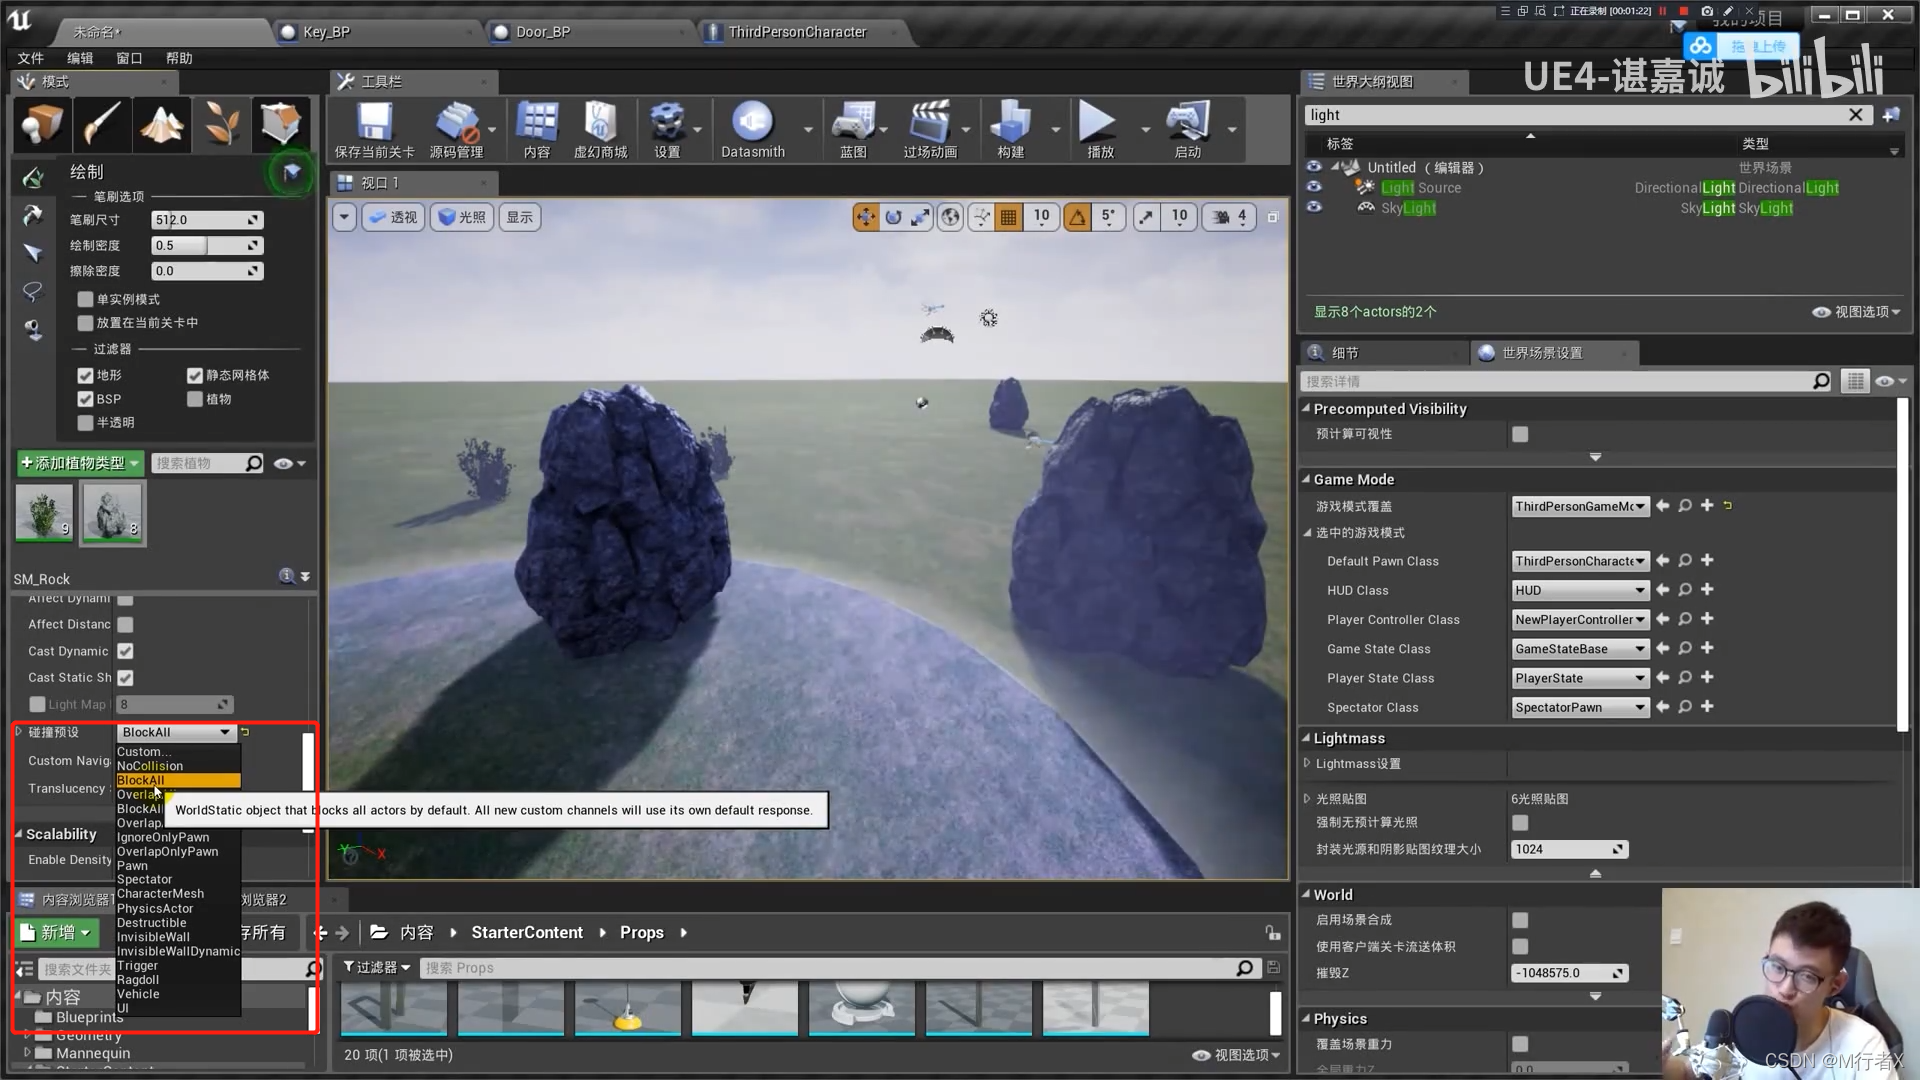
Task: Open Unreal Marketplace from the toolbar
Action: pos(600,123)
